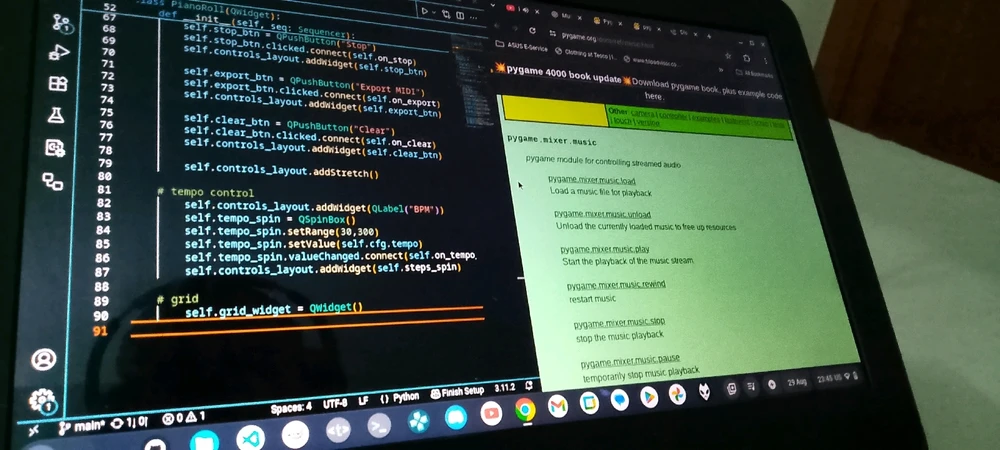The height and width of the screenshot is (450, 1000).
Task: Change indentation via Spaces: 4
Action: pyautogui.click(x=291, y=407)
